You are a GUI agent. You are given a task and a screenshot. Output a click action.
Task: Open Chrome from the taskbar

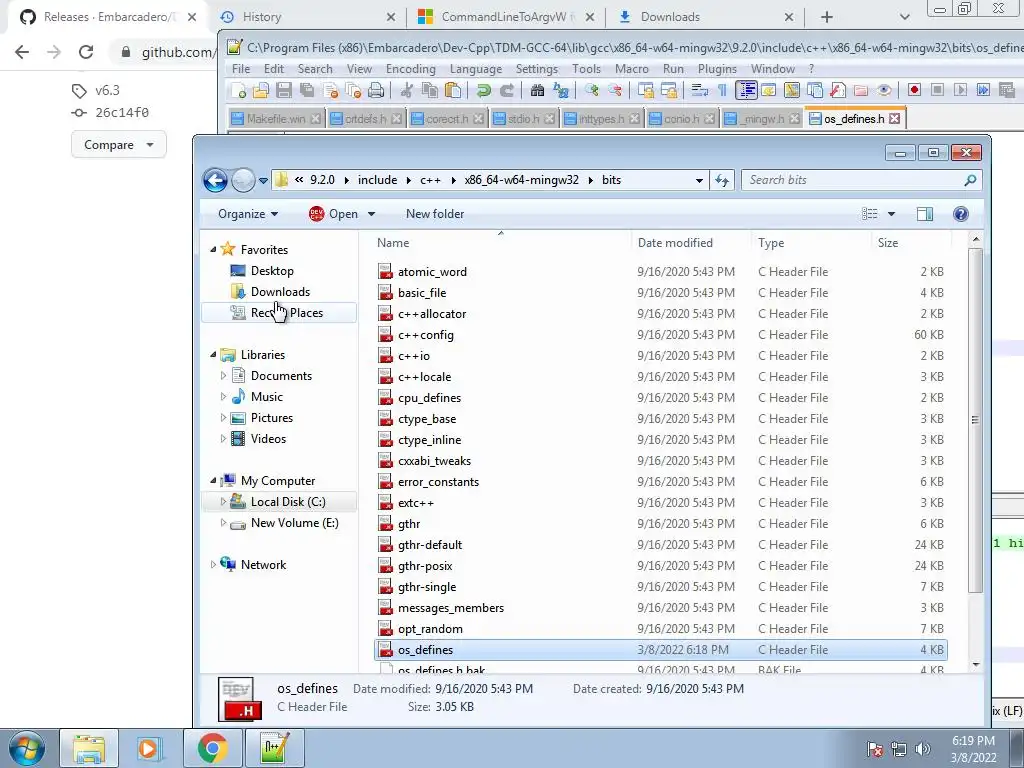click(213, 748)
